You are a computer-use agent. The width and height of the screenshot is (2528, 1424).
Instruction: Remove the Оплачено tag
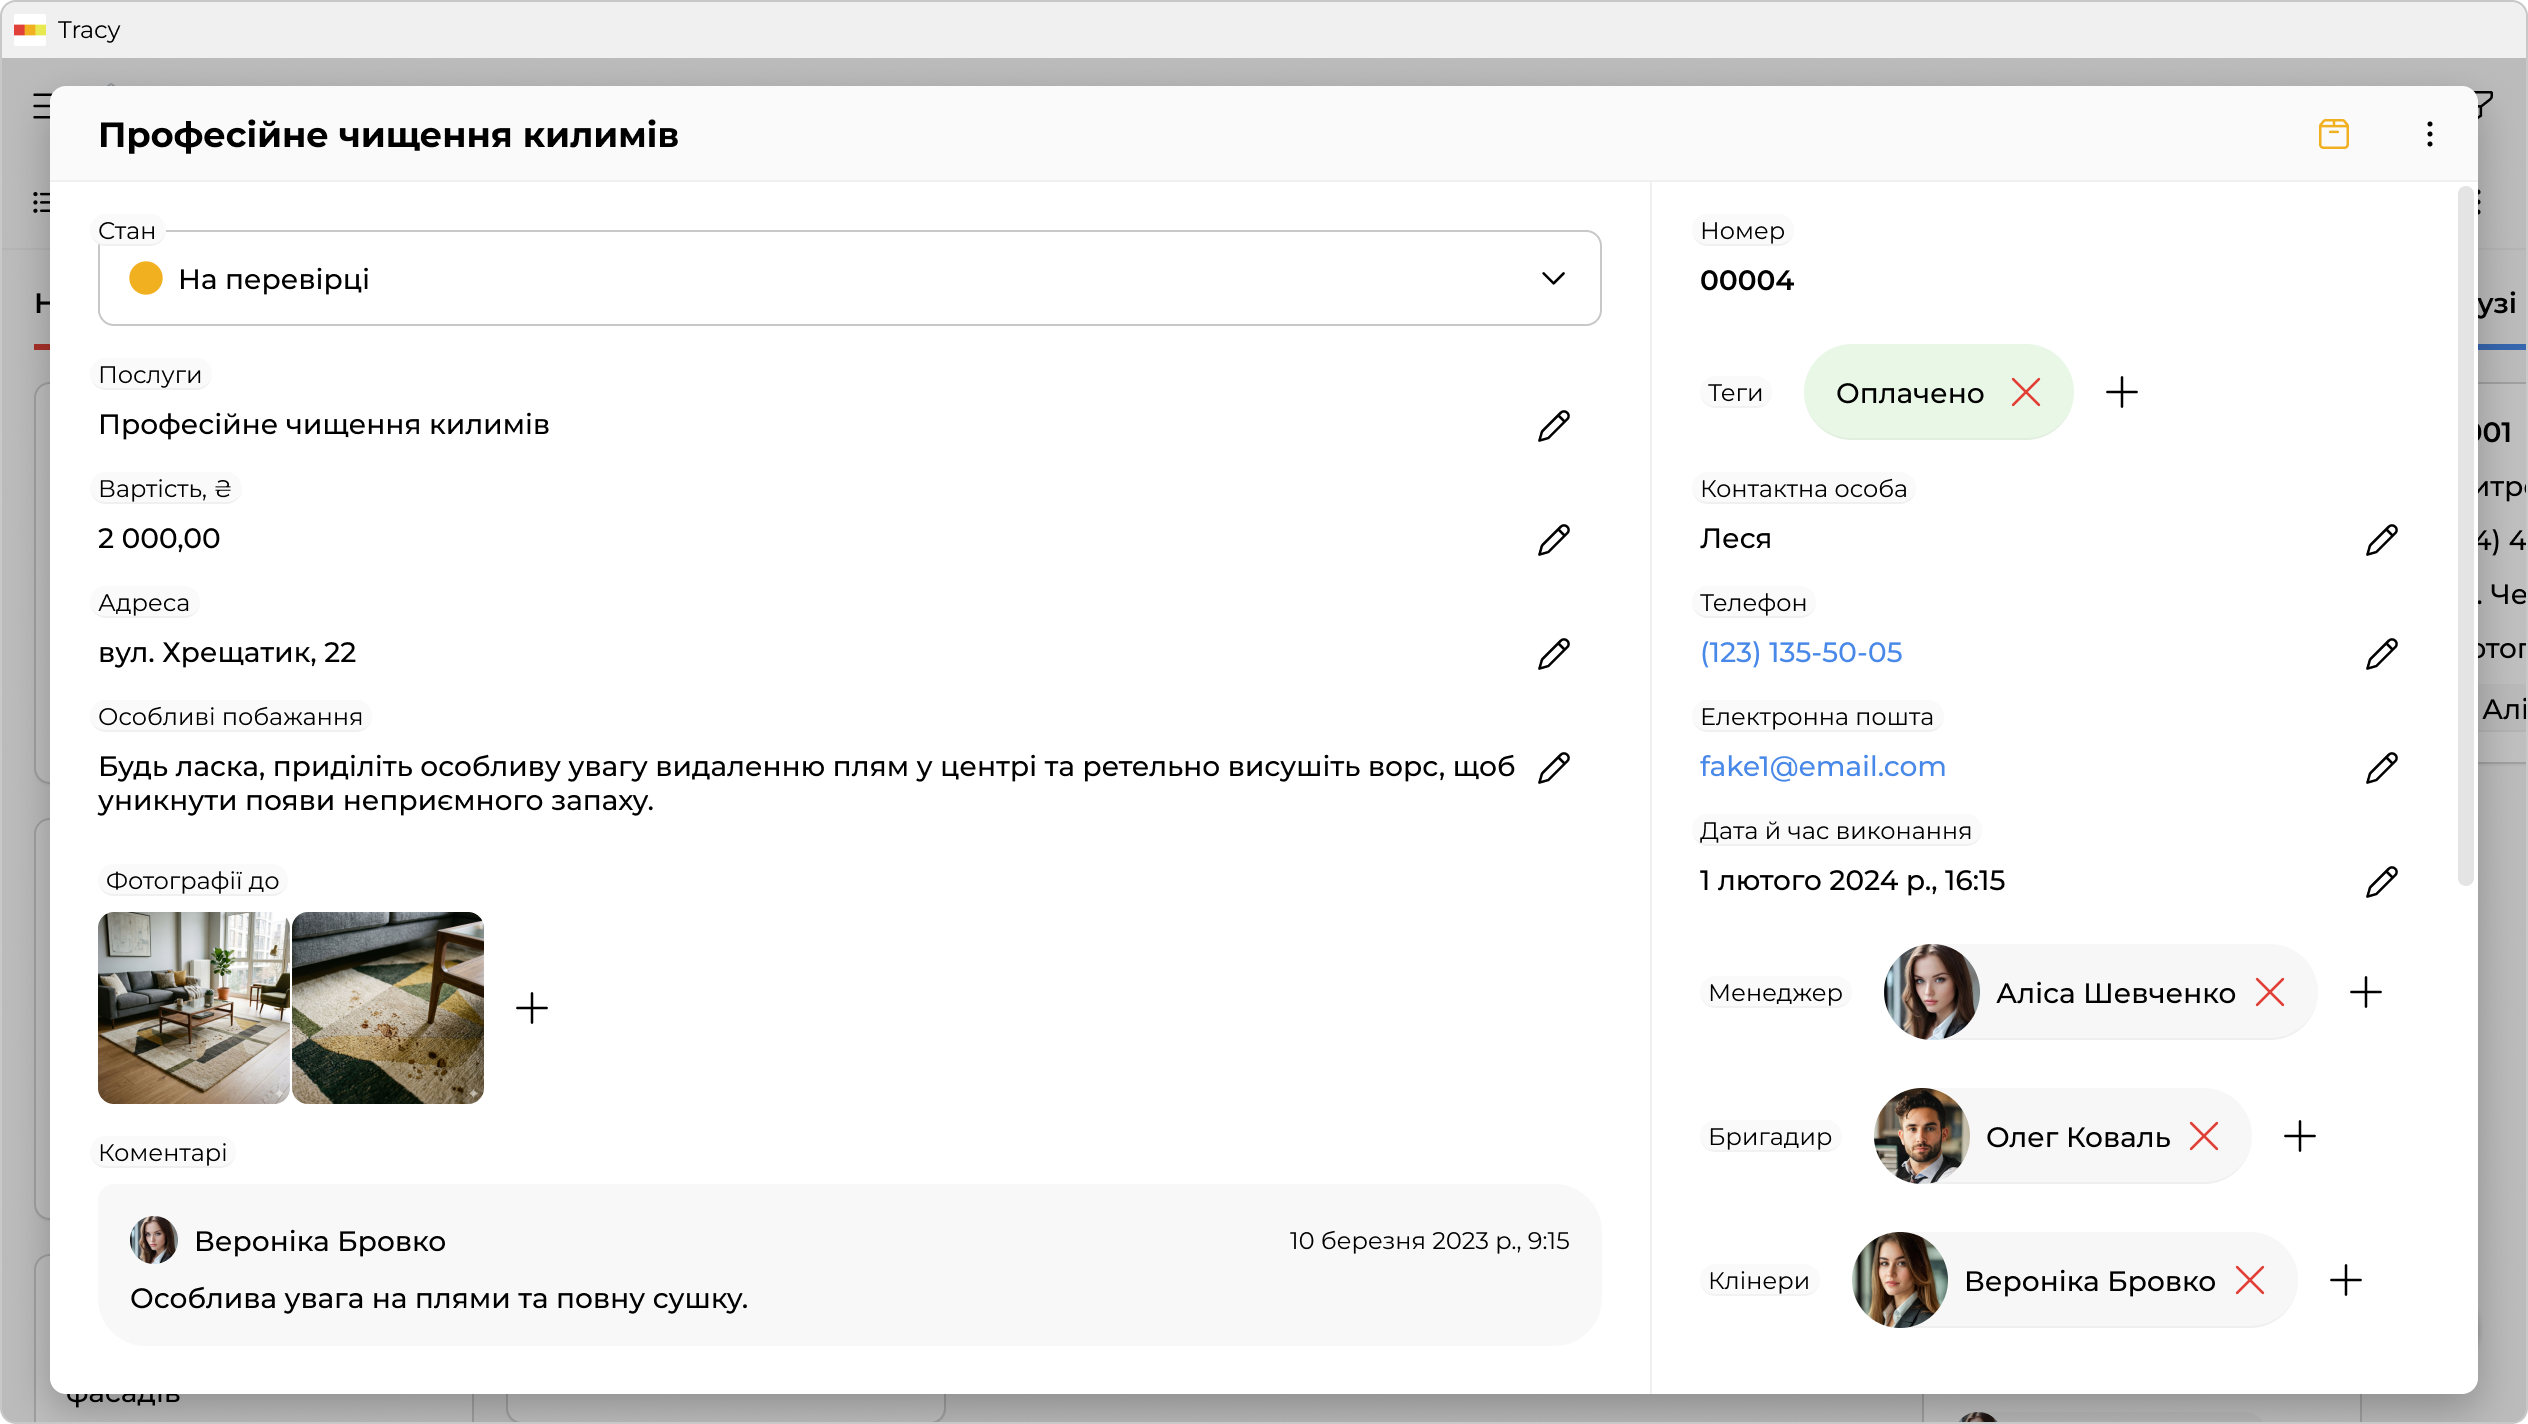pos(2026,393)
